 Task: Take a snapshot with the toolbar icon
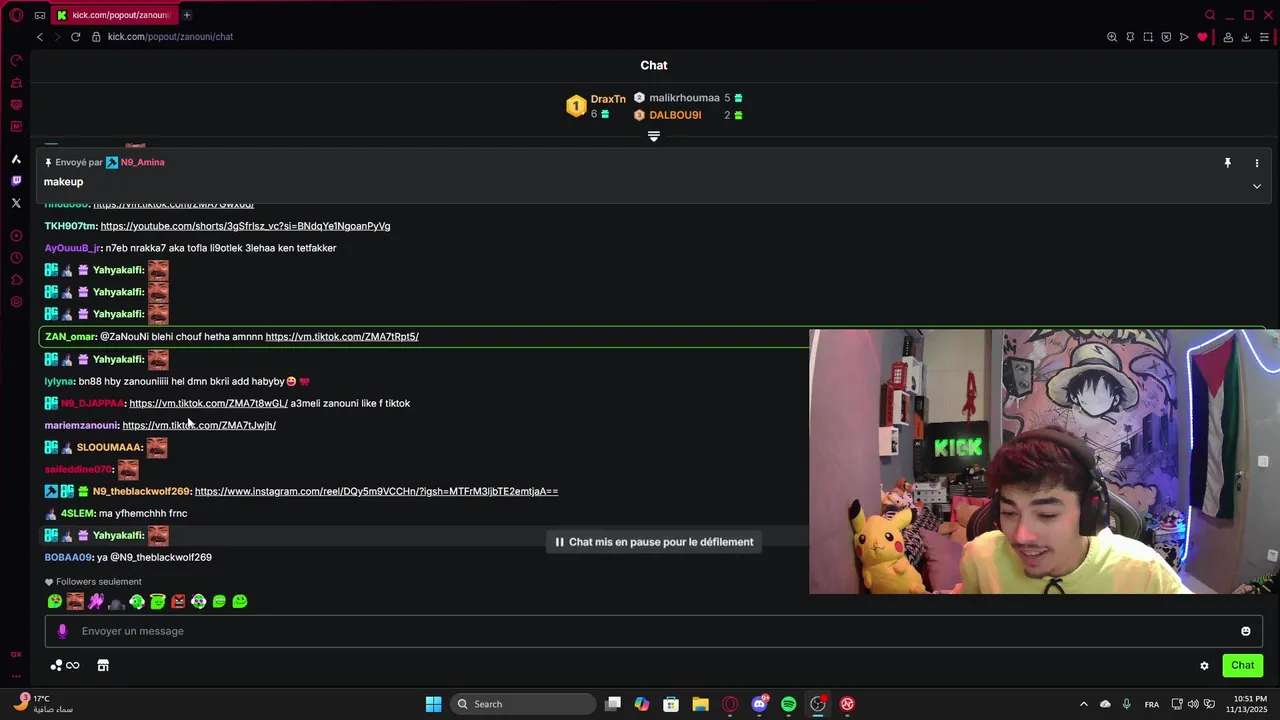click(1148, 37)
